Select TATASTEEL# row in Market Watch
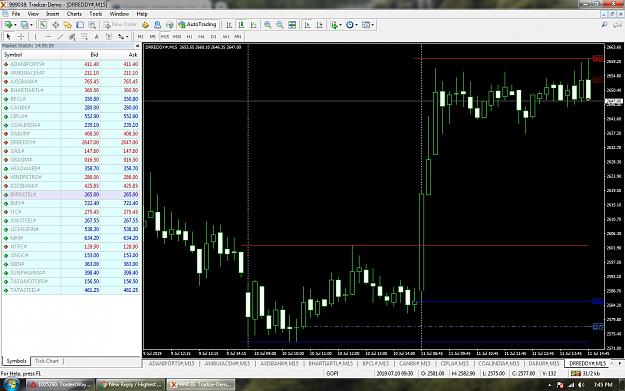The width and height of the screenshot is (625, 391). (x=71, y=290)
